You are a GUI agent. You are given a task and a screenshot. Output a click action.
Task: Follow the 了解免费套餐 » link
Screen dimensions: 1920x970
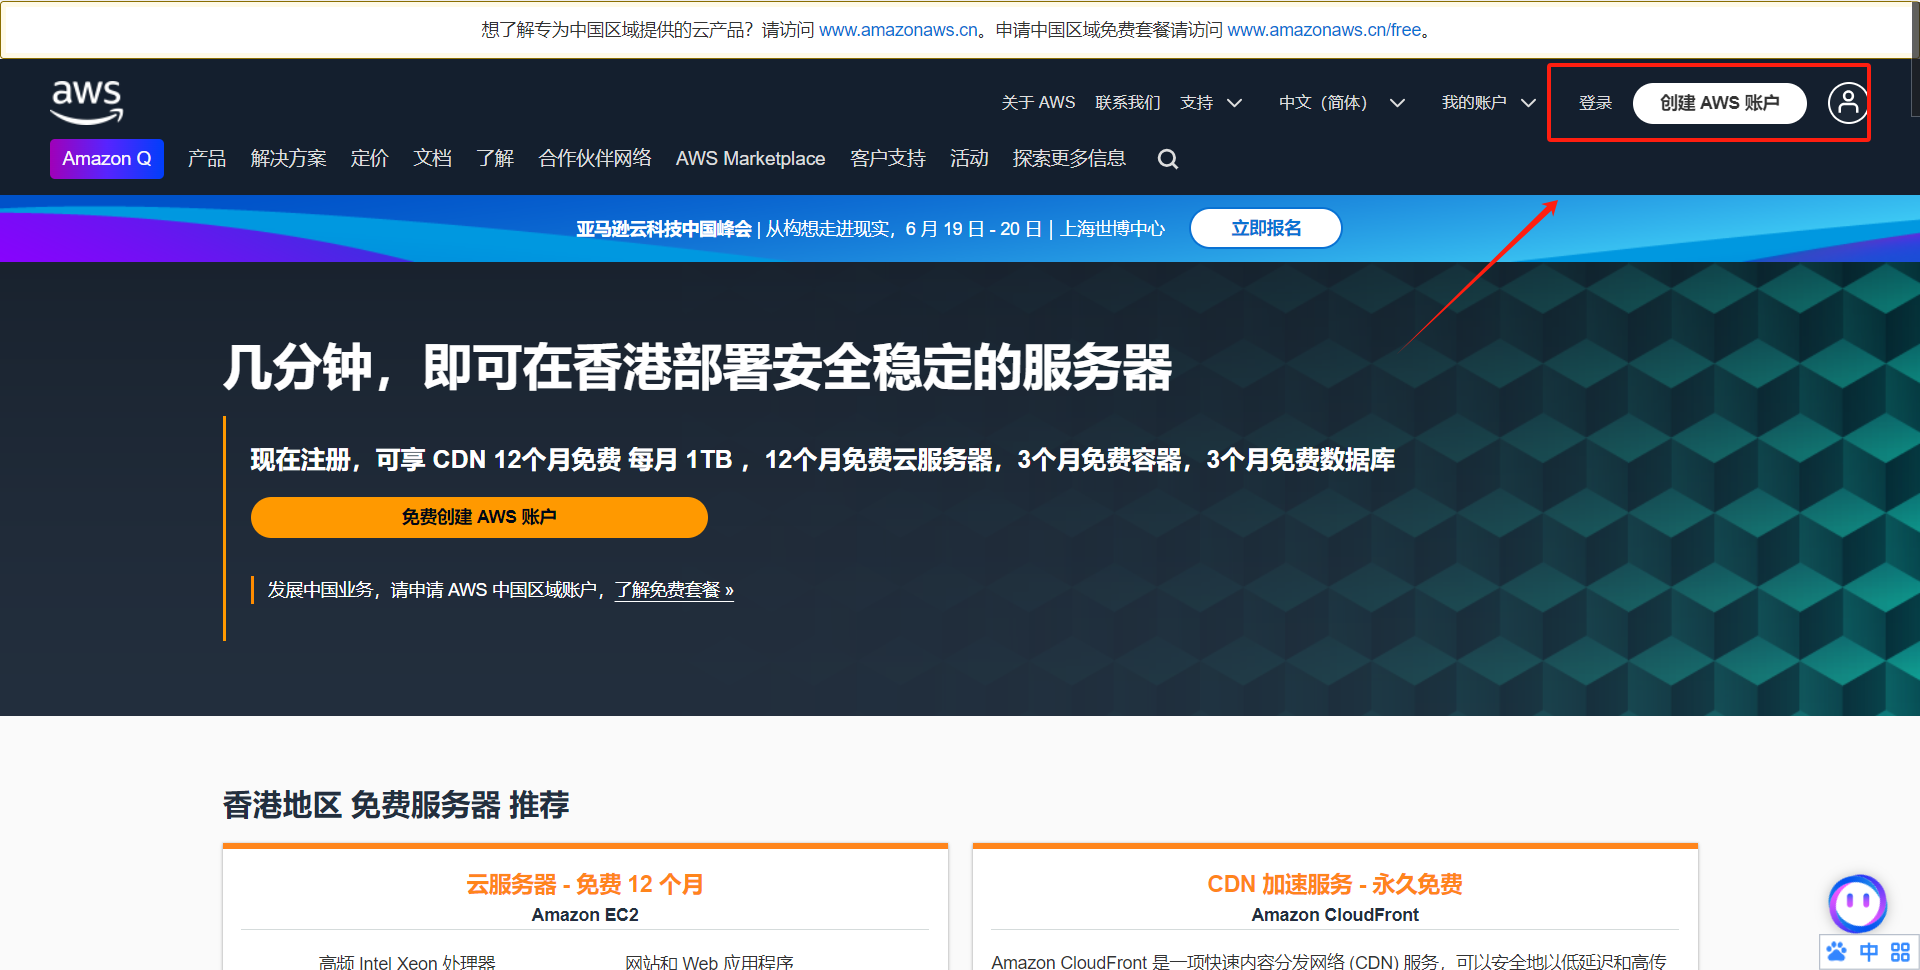(x=674, y=590)
